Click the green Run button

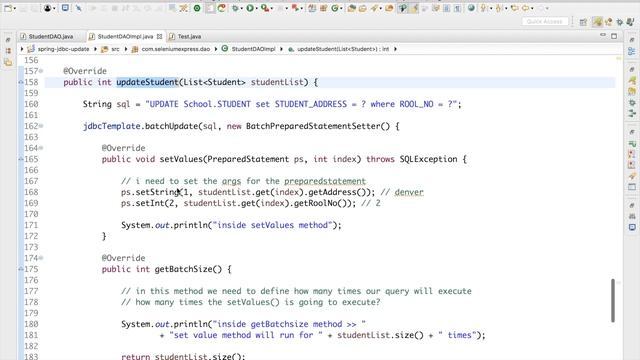coord(250,8)
